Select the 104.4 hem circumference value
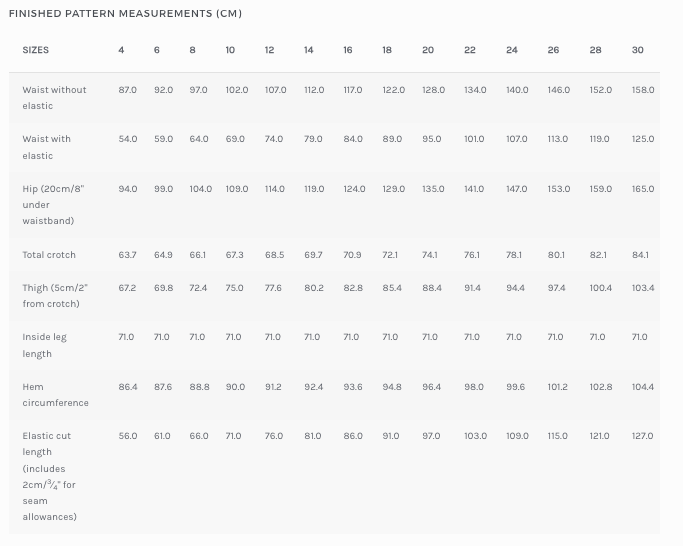 pyautogui.click(x=643, y=387)
